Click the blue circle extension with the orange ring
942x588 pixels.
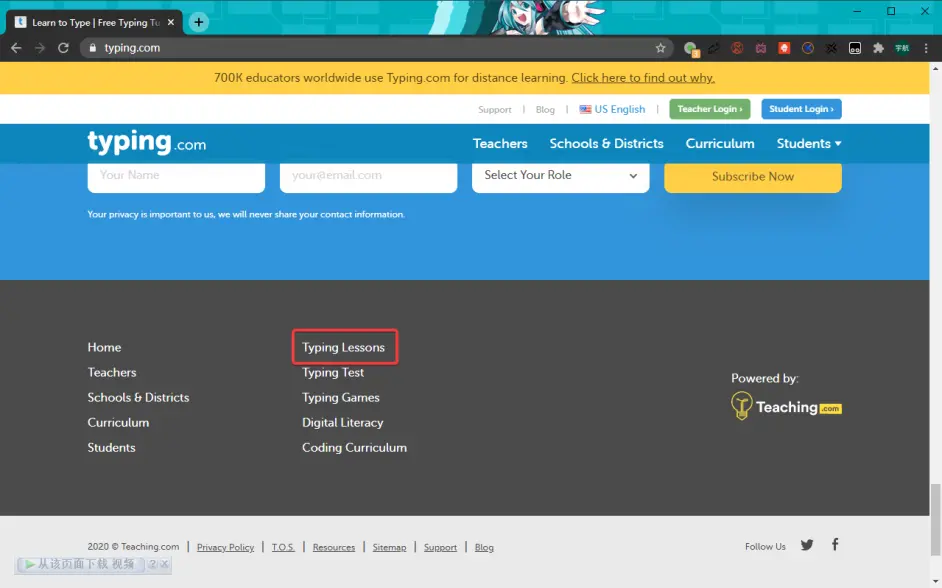tap(807, 48)
